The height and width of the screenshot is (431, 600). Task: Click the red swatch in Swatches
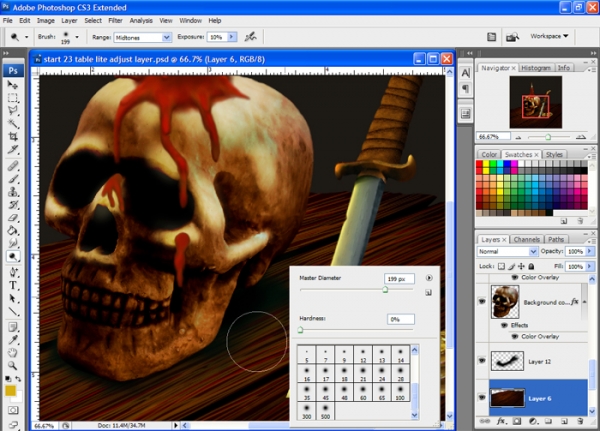coord(479,164)
